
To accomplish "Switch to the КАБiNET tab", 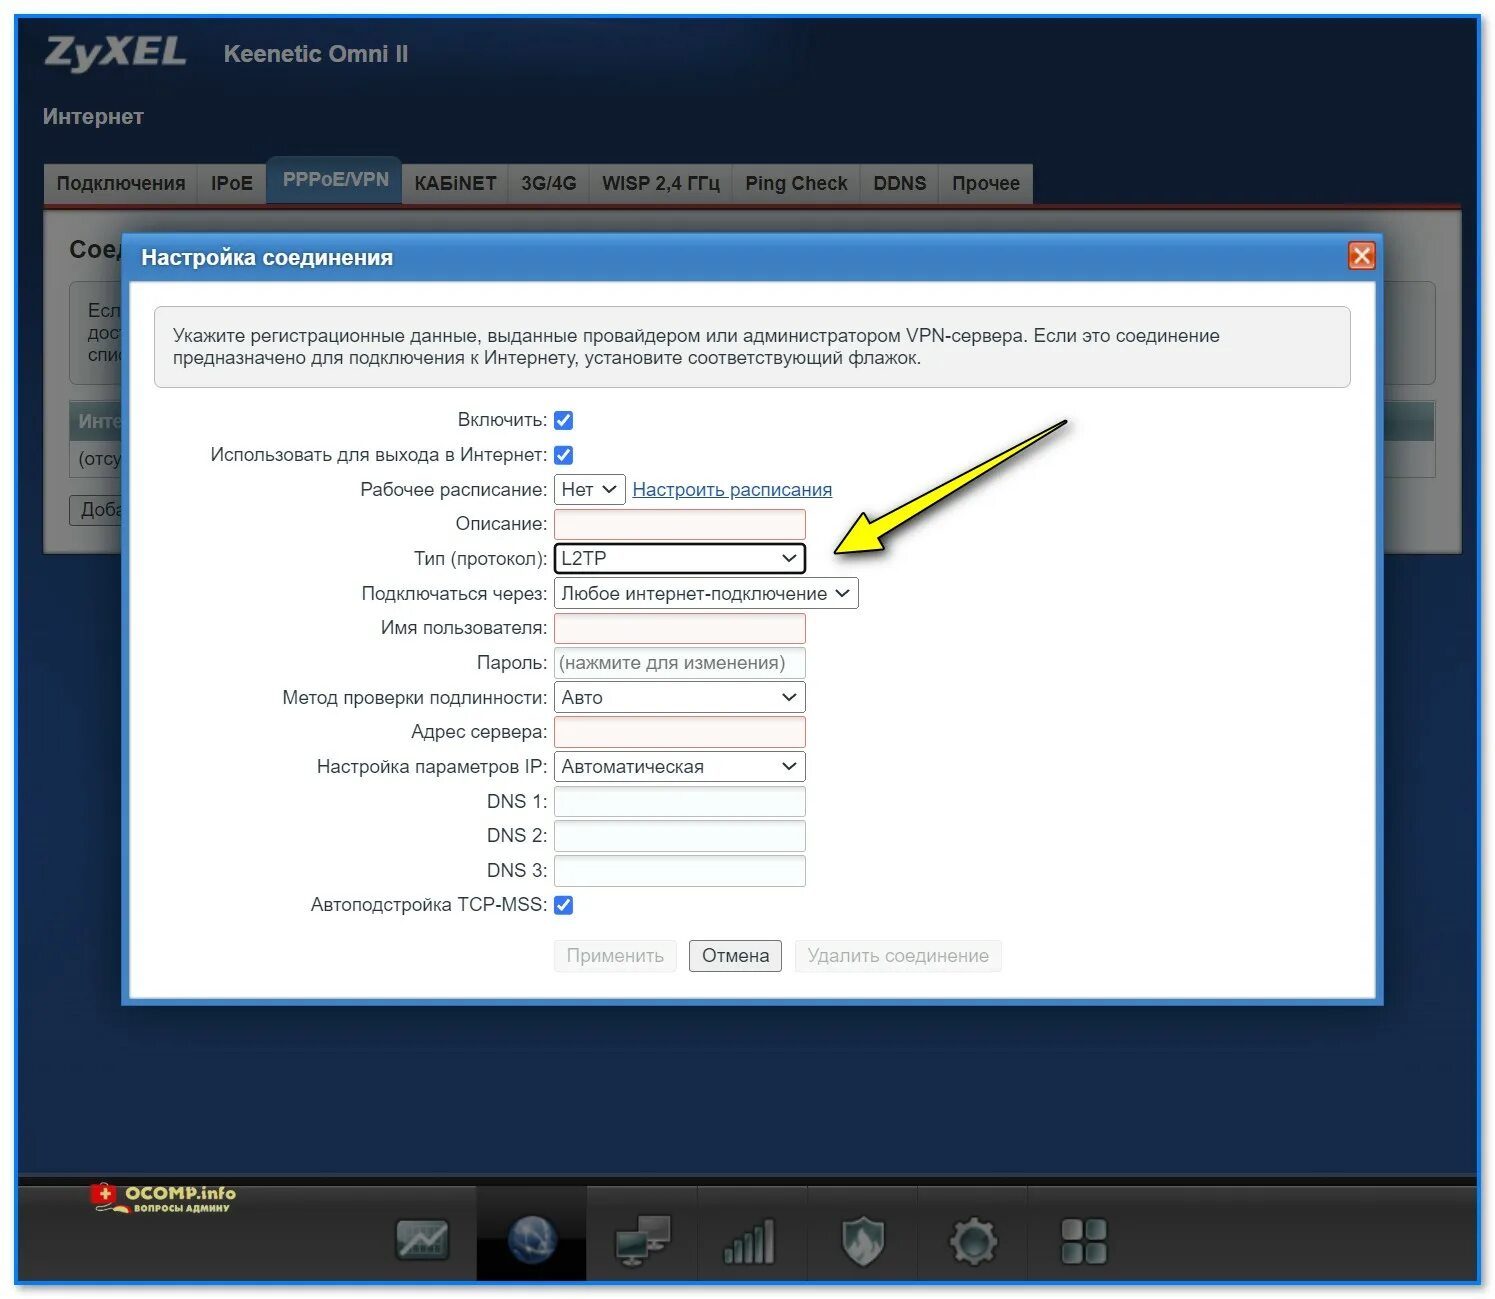I will 455,183.
